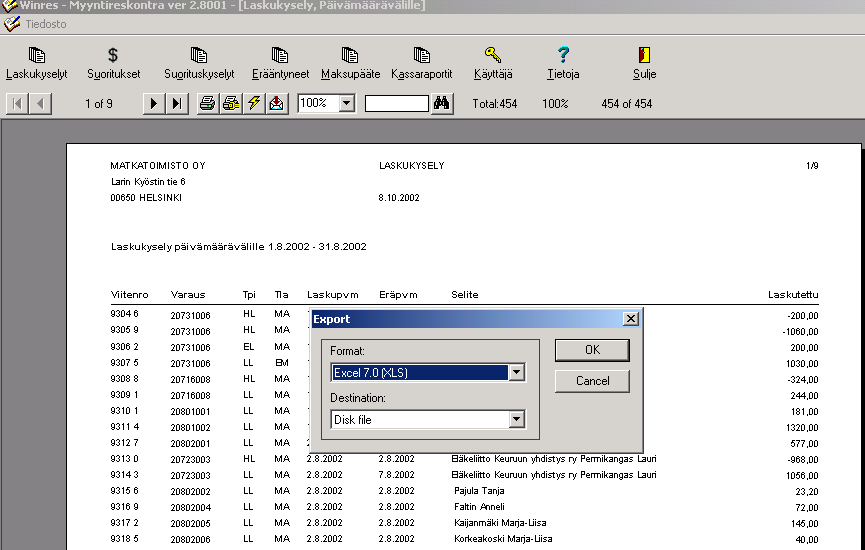Open the Tiedosto menu
Screen dimensions: 865x550
pyautogui.click(x=46, y=24)
